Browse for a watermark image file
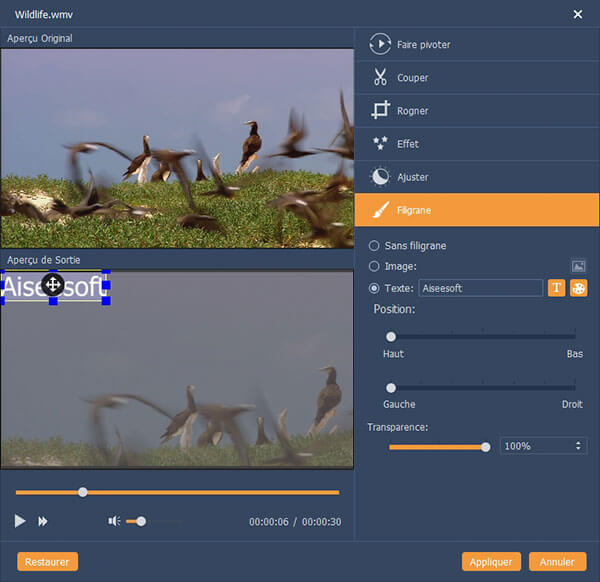 pyautogui.click(x=578, y=266)
